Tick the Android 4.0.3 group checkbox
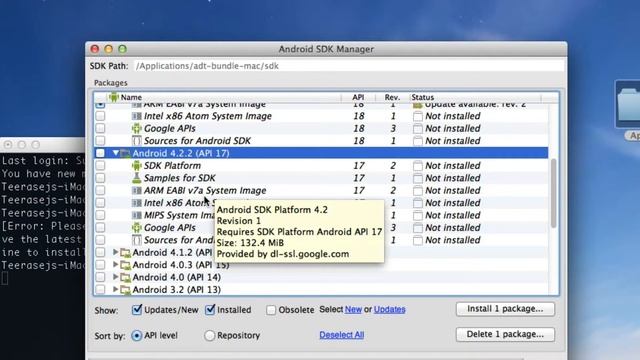This screenshot has height=360, width=640. coord(100,265)
